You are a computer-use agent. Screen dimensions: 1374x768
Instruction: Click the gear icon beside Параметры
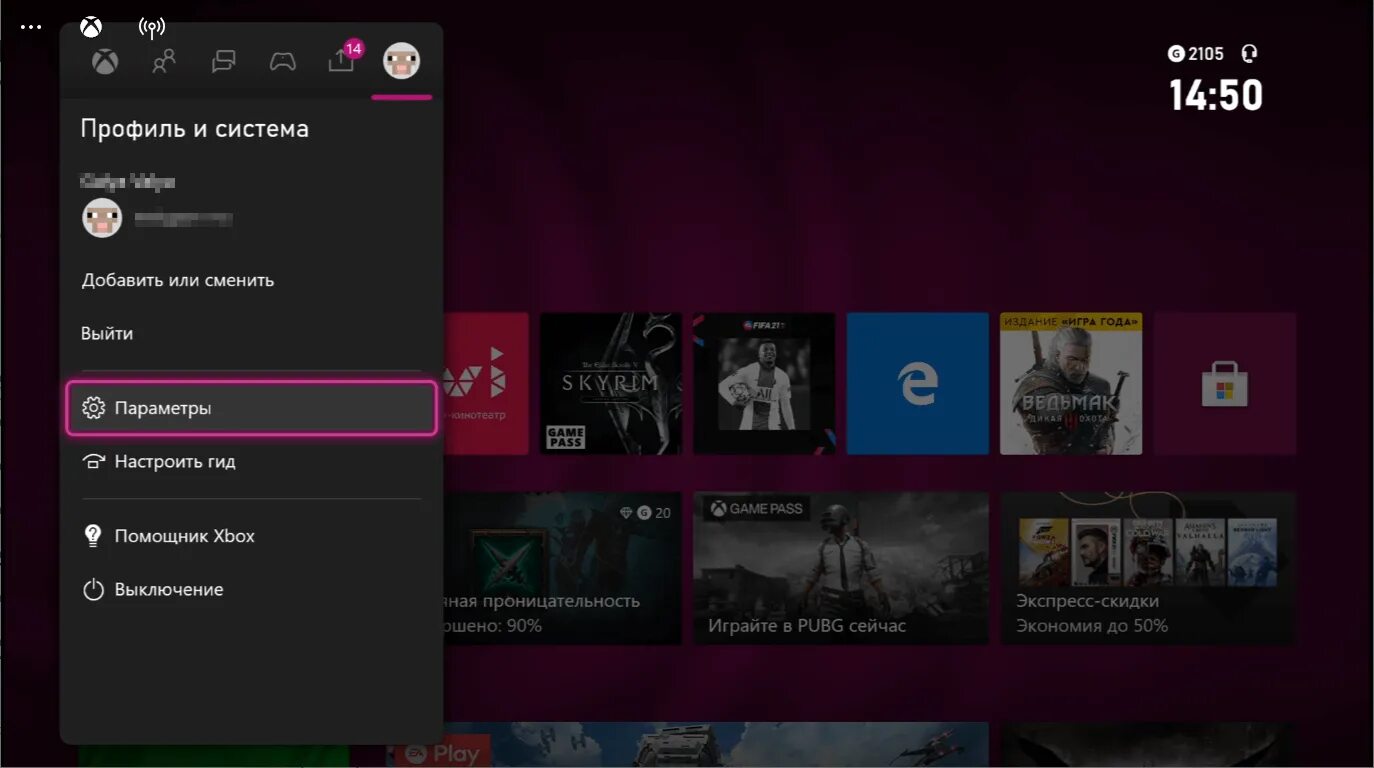(x=93, y=408)
